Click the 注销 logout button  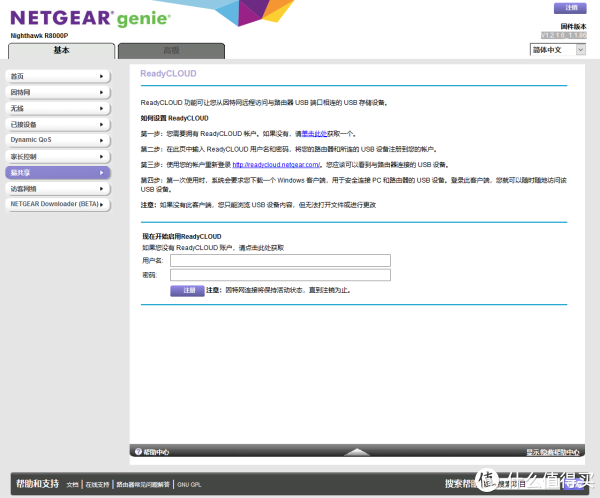[x=570, y=8]
